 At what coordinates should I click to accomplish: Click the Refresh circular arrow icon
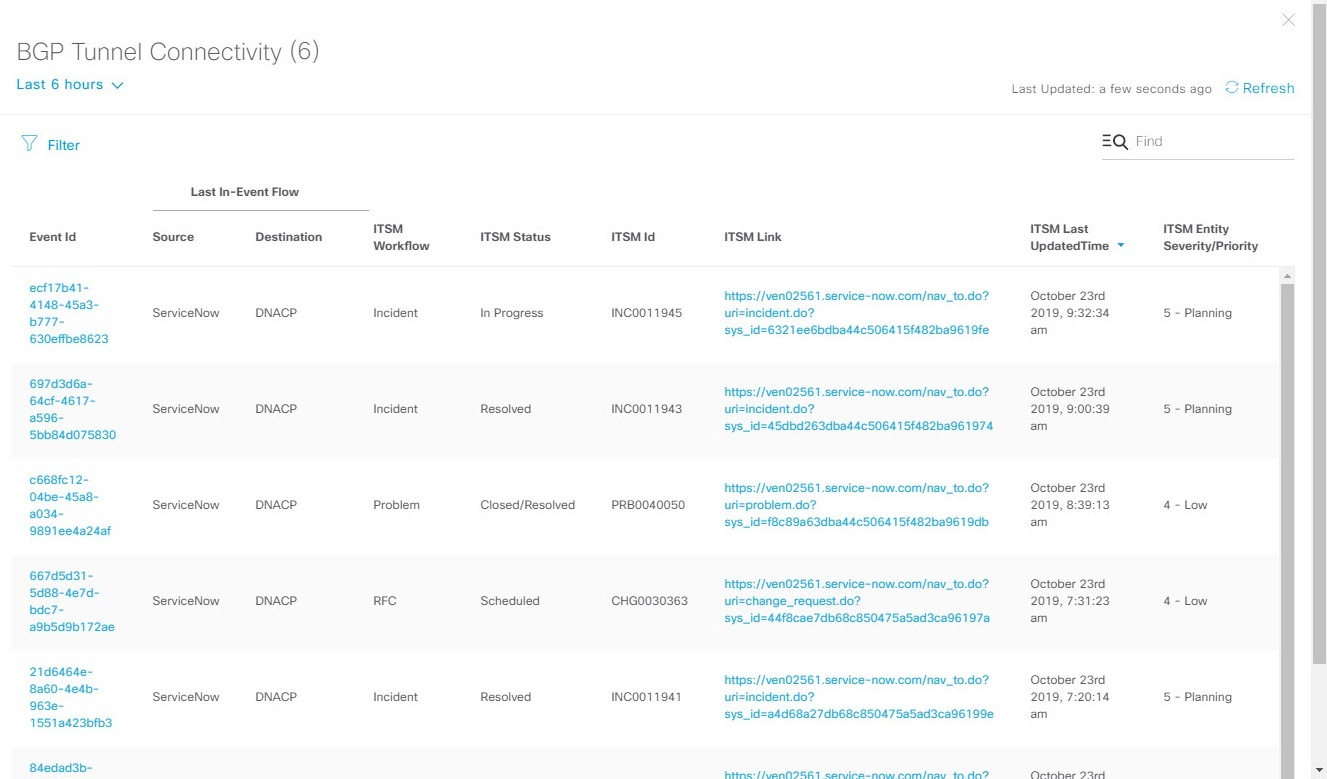coord(1232,88)
